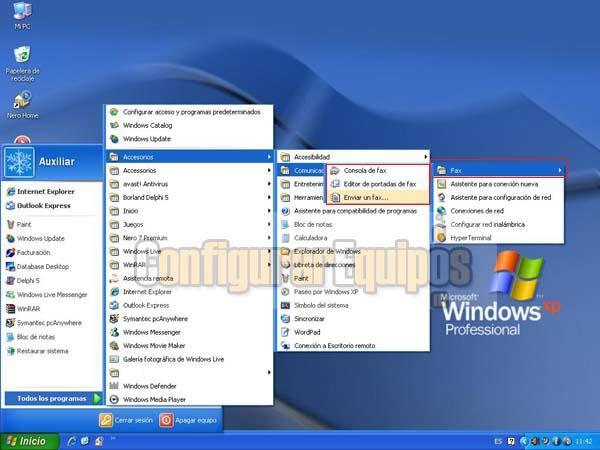Open Windows Live Messenger shortcut
The height and width of the screenshot is (450, 600).
(47, 295)
